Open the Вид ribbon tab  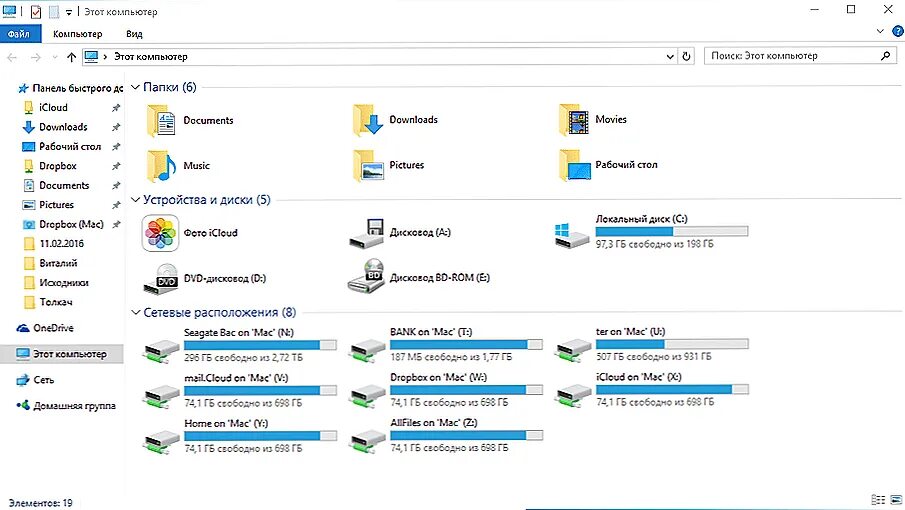point(134,34)
